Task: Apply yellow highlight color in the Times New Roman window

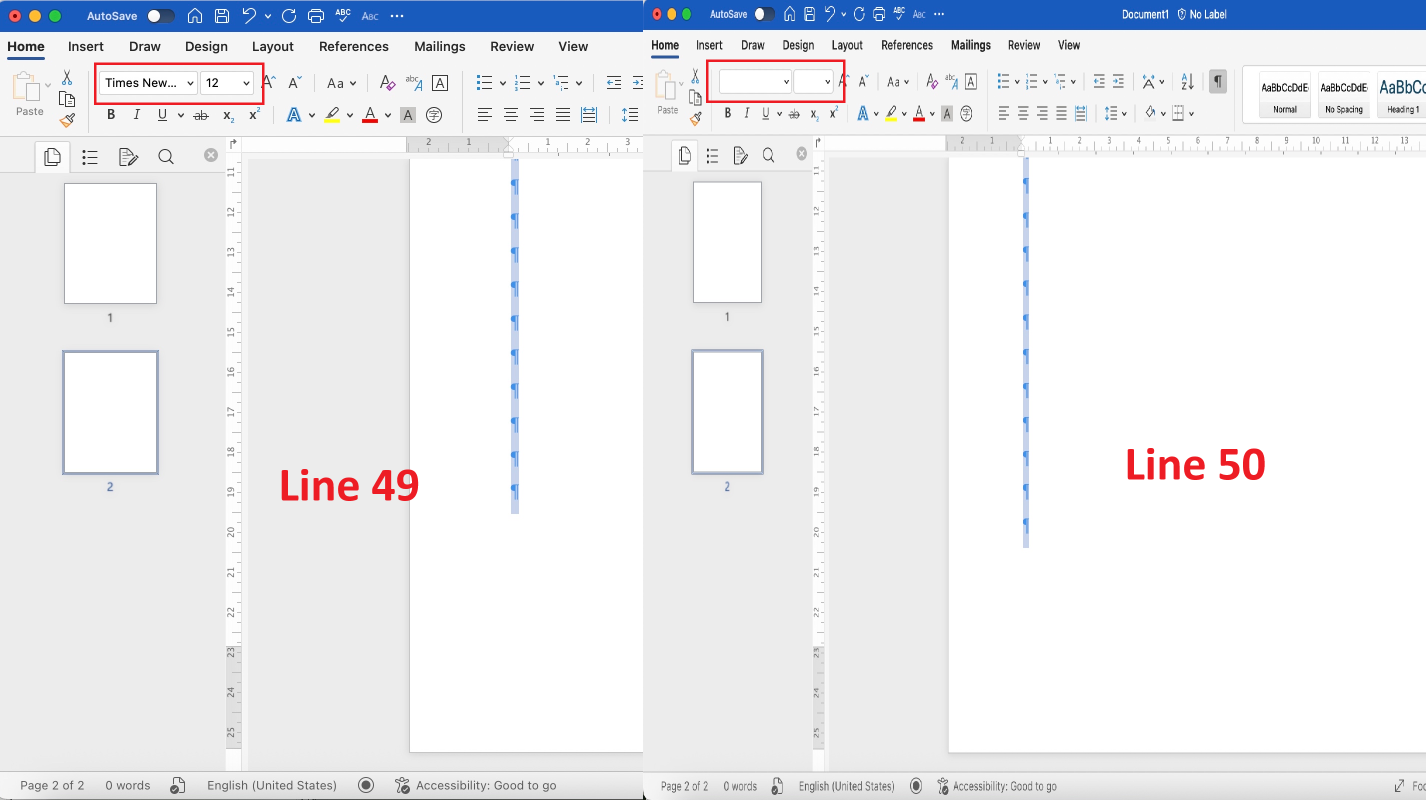Action: tap(332, 115)
